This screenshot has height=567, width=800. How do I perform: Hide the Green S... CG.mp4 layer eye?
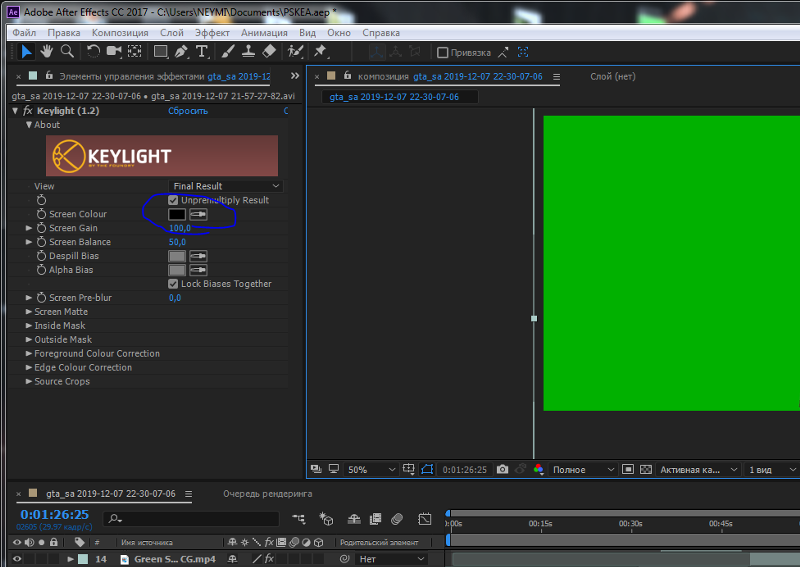pyautogui.click(x=17, y=559)
